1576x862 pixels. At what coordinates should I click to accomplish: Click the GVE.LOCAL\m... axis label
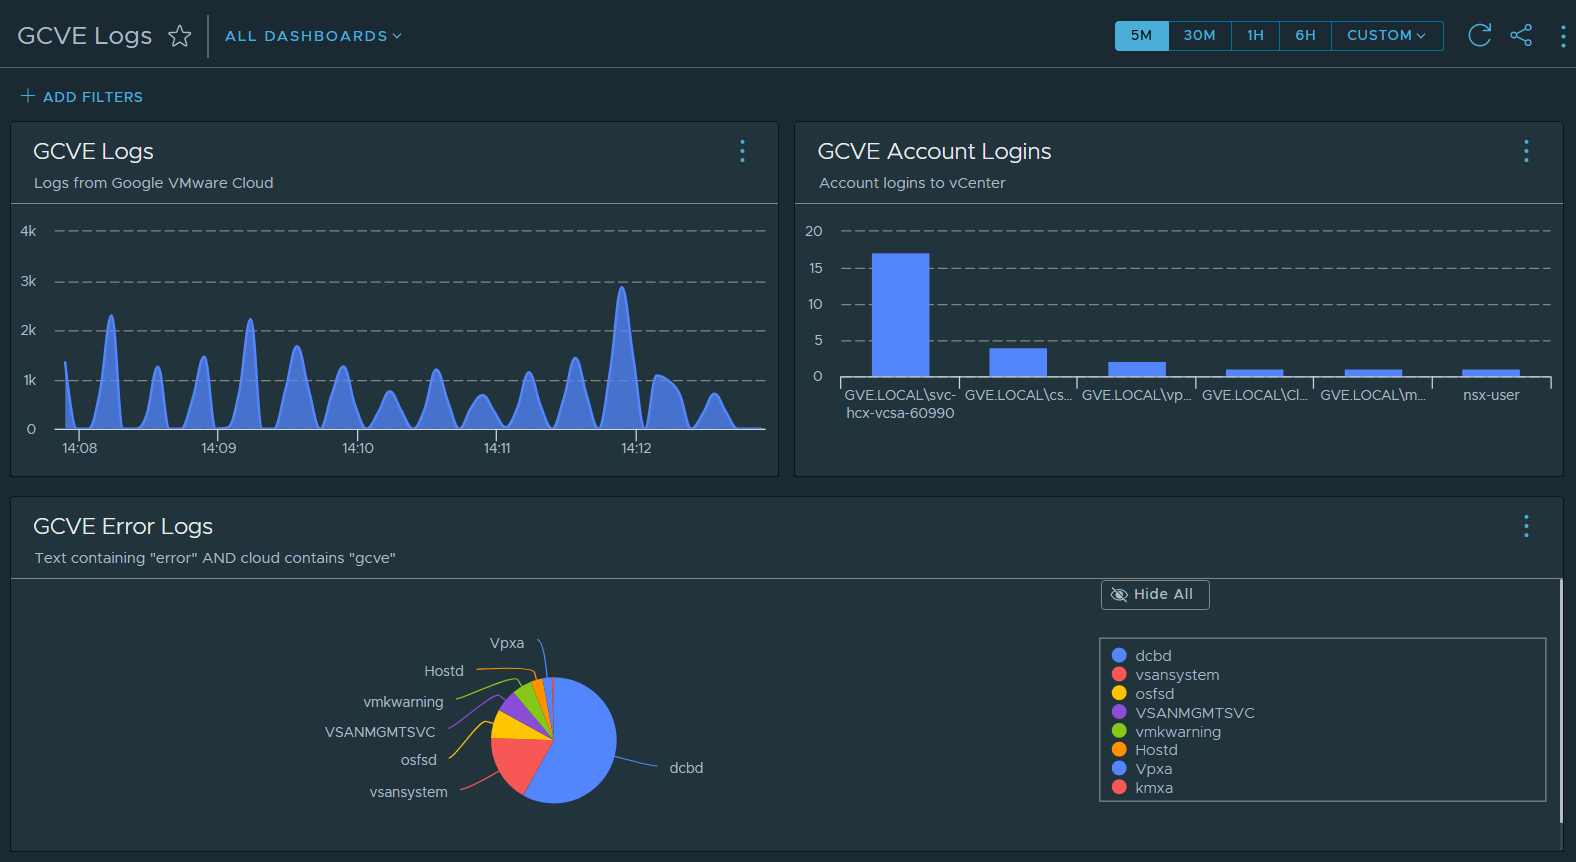pyautogui.click(x=1373, y=395)
